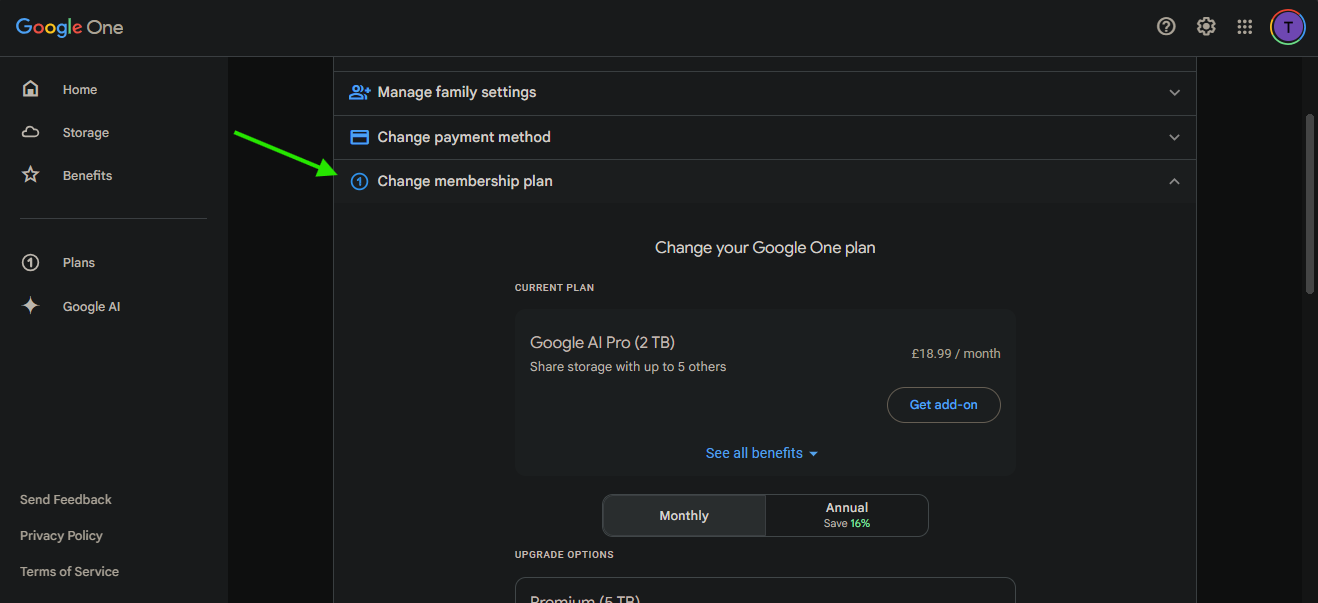Viewport: 1318px width, 603px height.
Task: Go to Plans in the sidebar
Action: pyautogui.click(x=78, y=262)
